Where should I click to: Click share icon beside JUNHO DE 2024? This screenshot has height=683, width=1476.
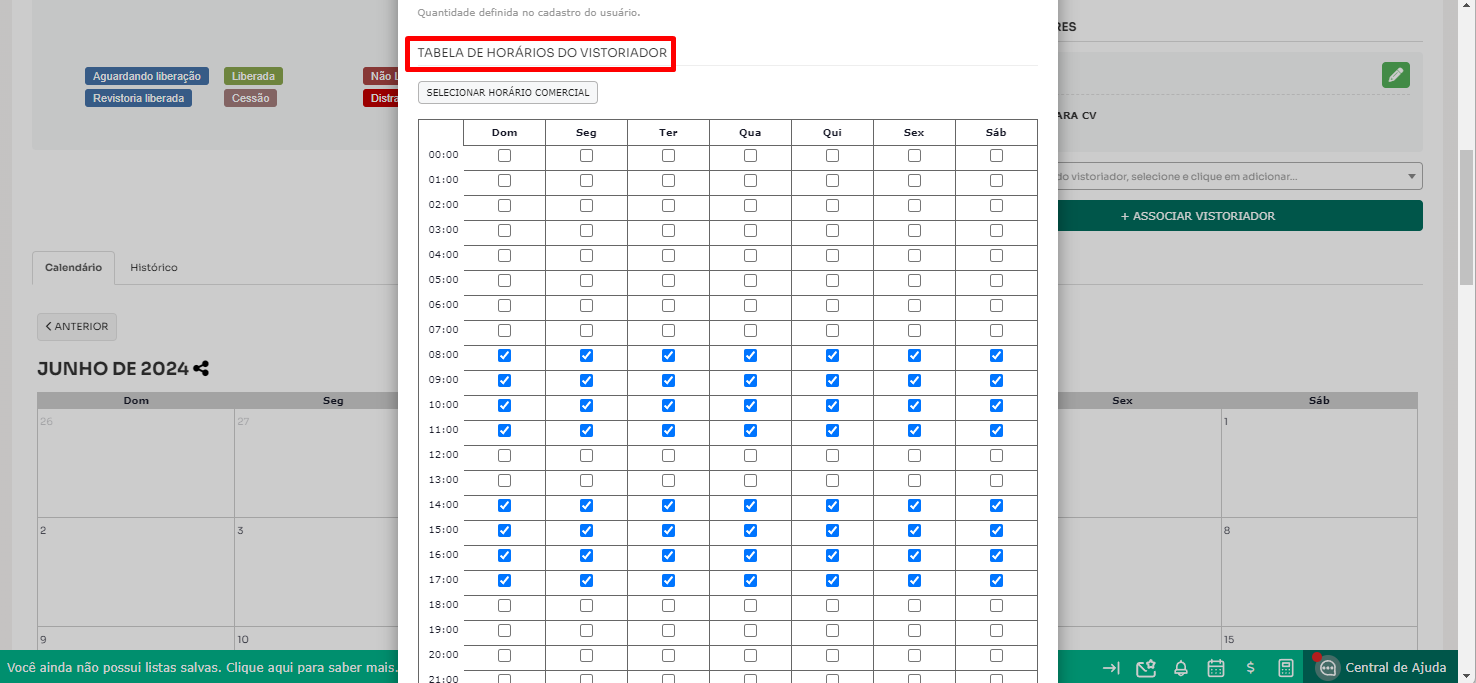point(201,368)
